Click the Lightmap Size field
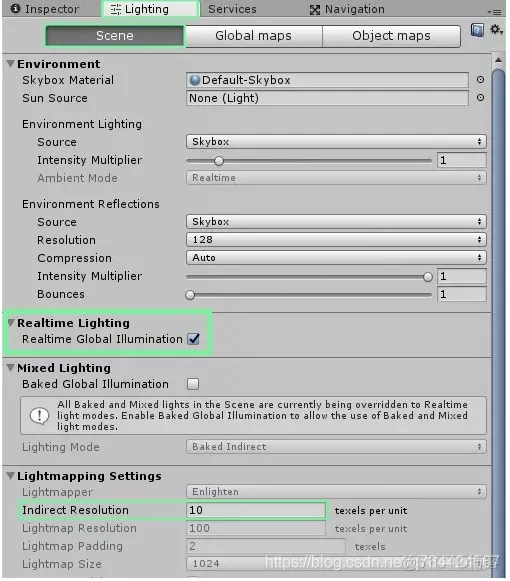 pos(336,564)
